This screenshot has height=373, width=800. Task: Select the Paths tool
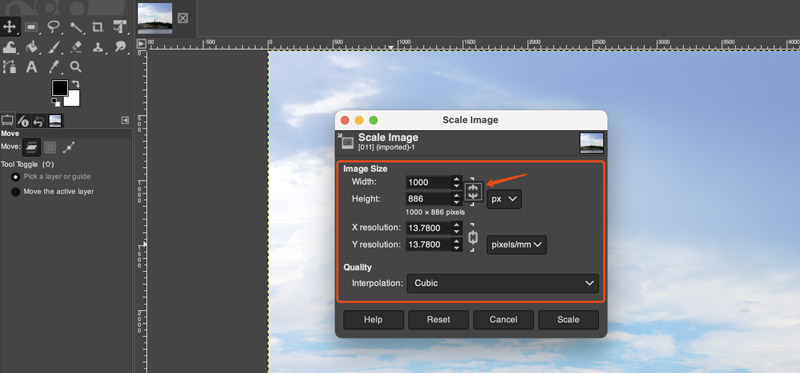tap(10, 67)
